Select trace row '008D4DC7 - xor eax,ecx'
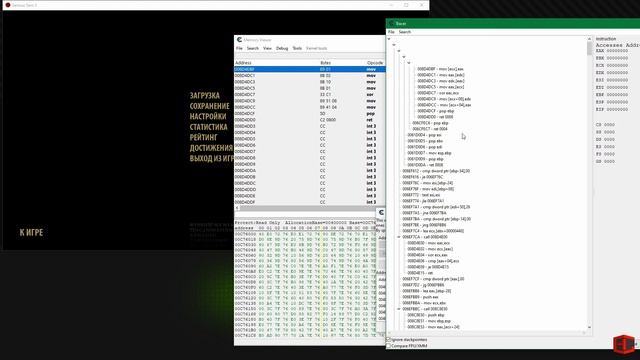Viewport: 640px width, 360px height. tap(438, 93)
